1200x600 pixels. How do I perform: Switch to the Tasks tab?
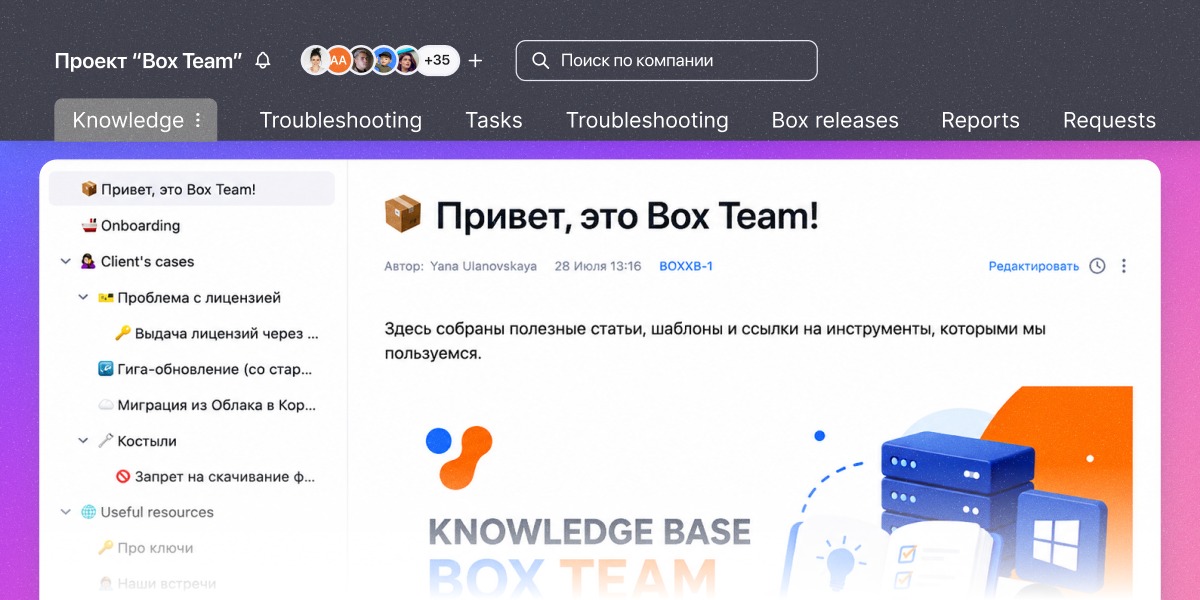[494, 120]
